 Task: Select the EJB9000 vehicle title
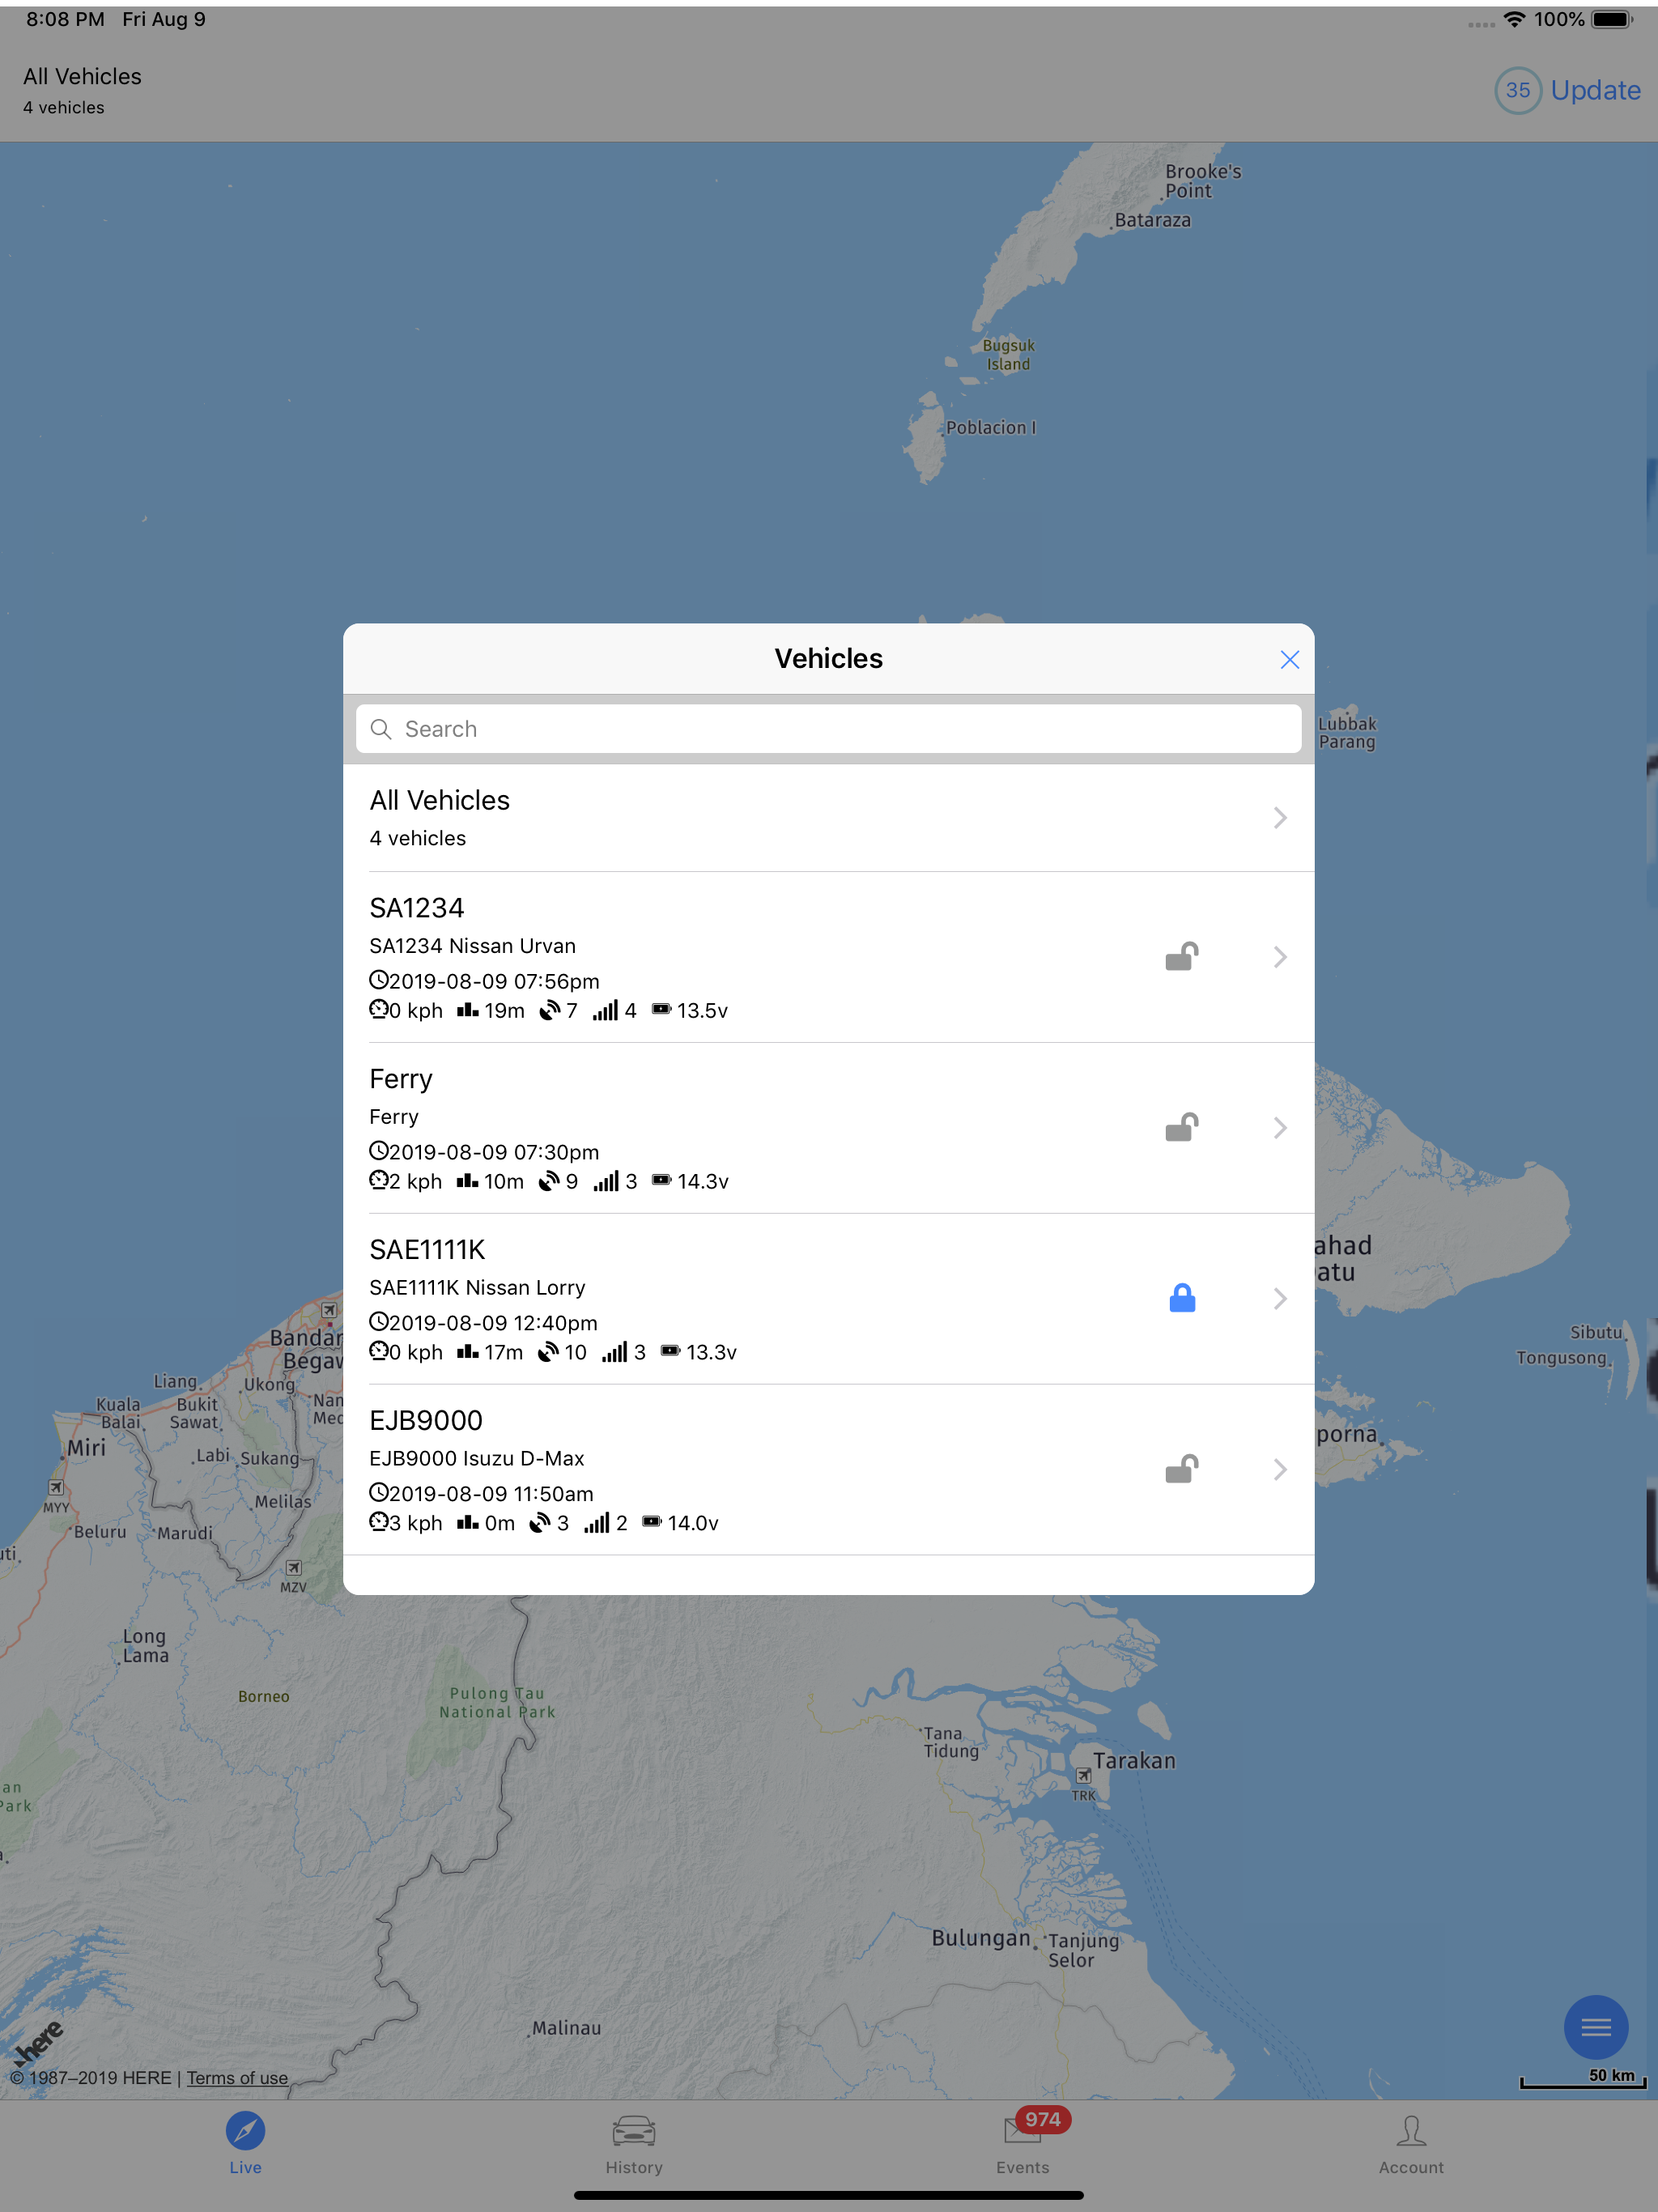coord(426,1421)
